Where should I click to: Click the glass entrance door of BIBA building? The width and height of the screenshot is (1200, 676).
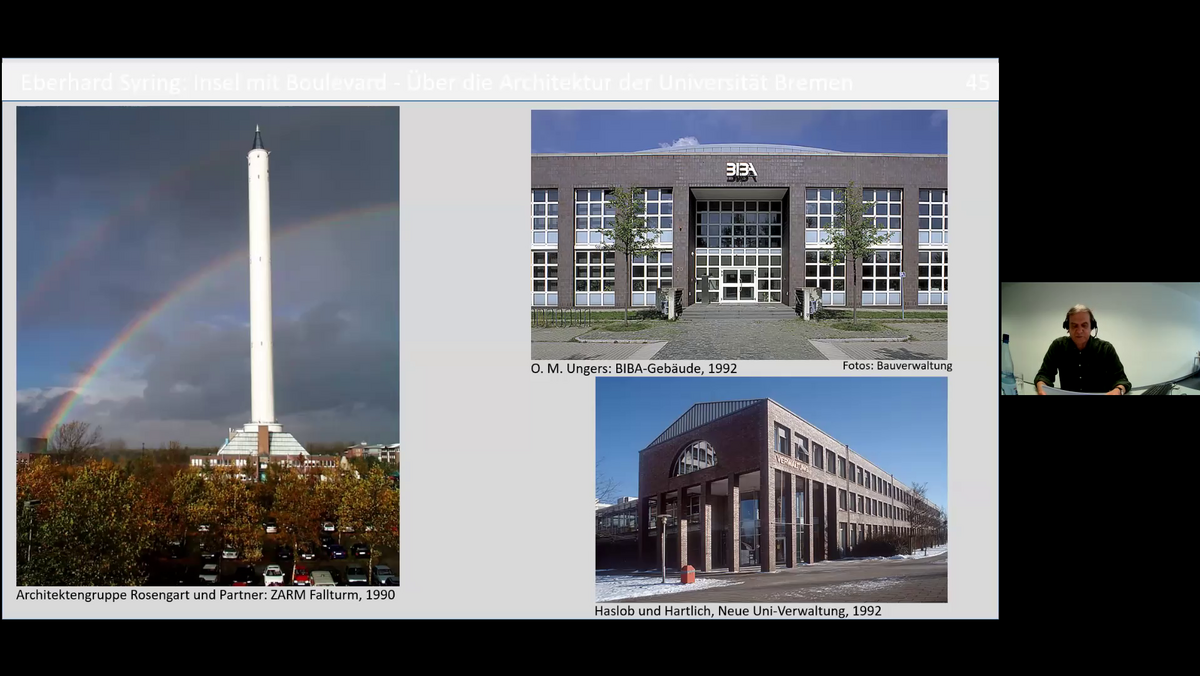point(738,284)
